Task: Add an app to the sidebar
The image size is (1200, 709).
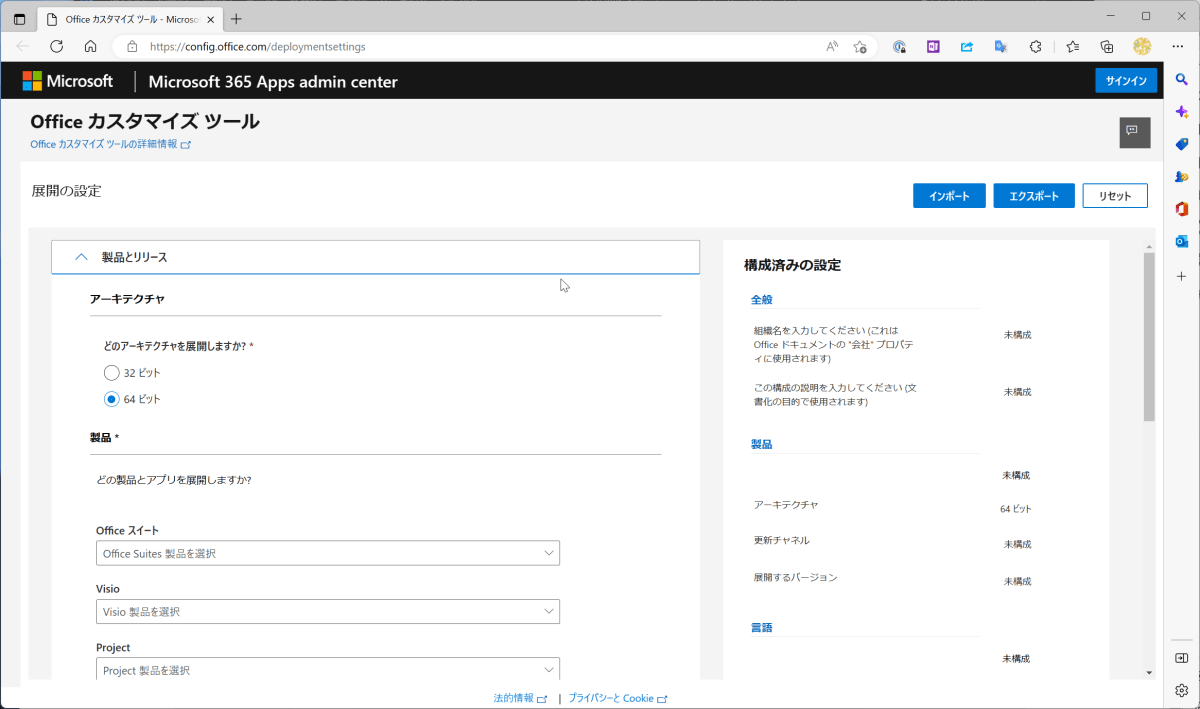Action: (x=1181, y=275)
